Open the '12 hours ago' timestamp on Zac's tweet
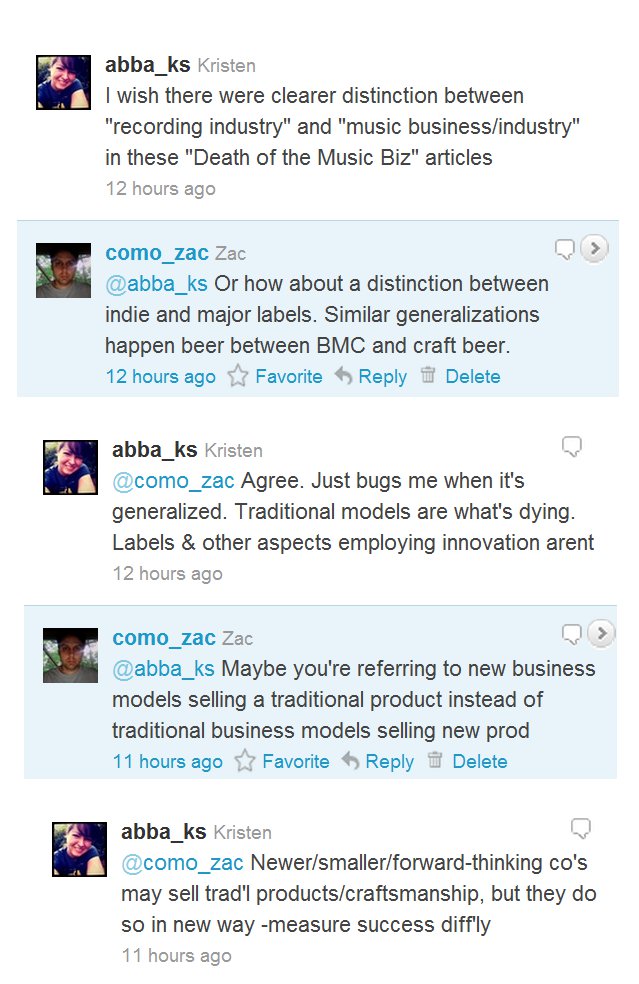This screenshot has width=639, height=984. (160, 377)
